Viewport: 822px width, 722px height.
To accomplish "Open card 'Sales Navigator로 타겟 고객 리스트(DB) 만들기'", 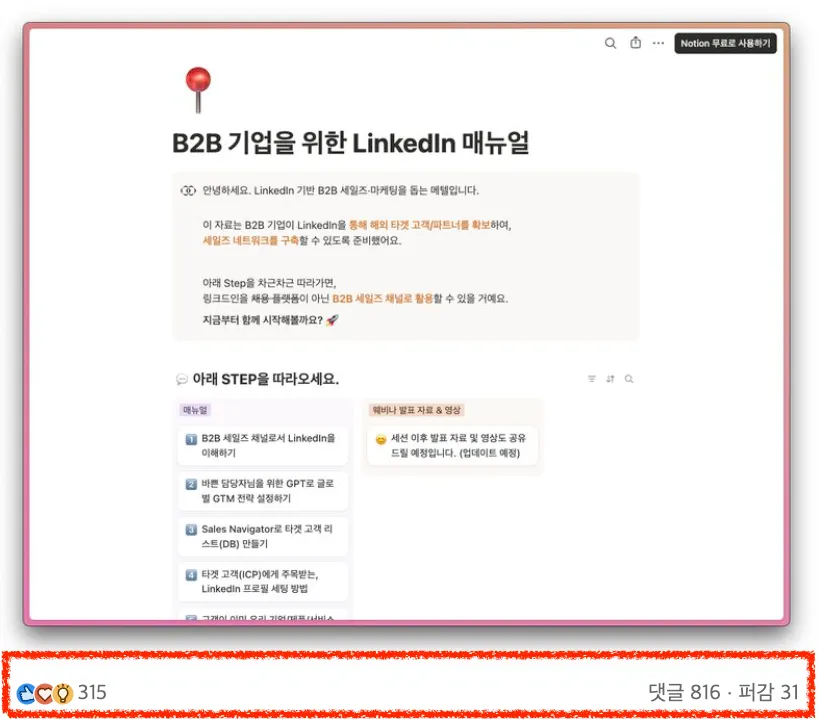I will tap(263, 536).
